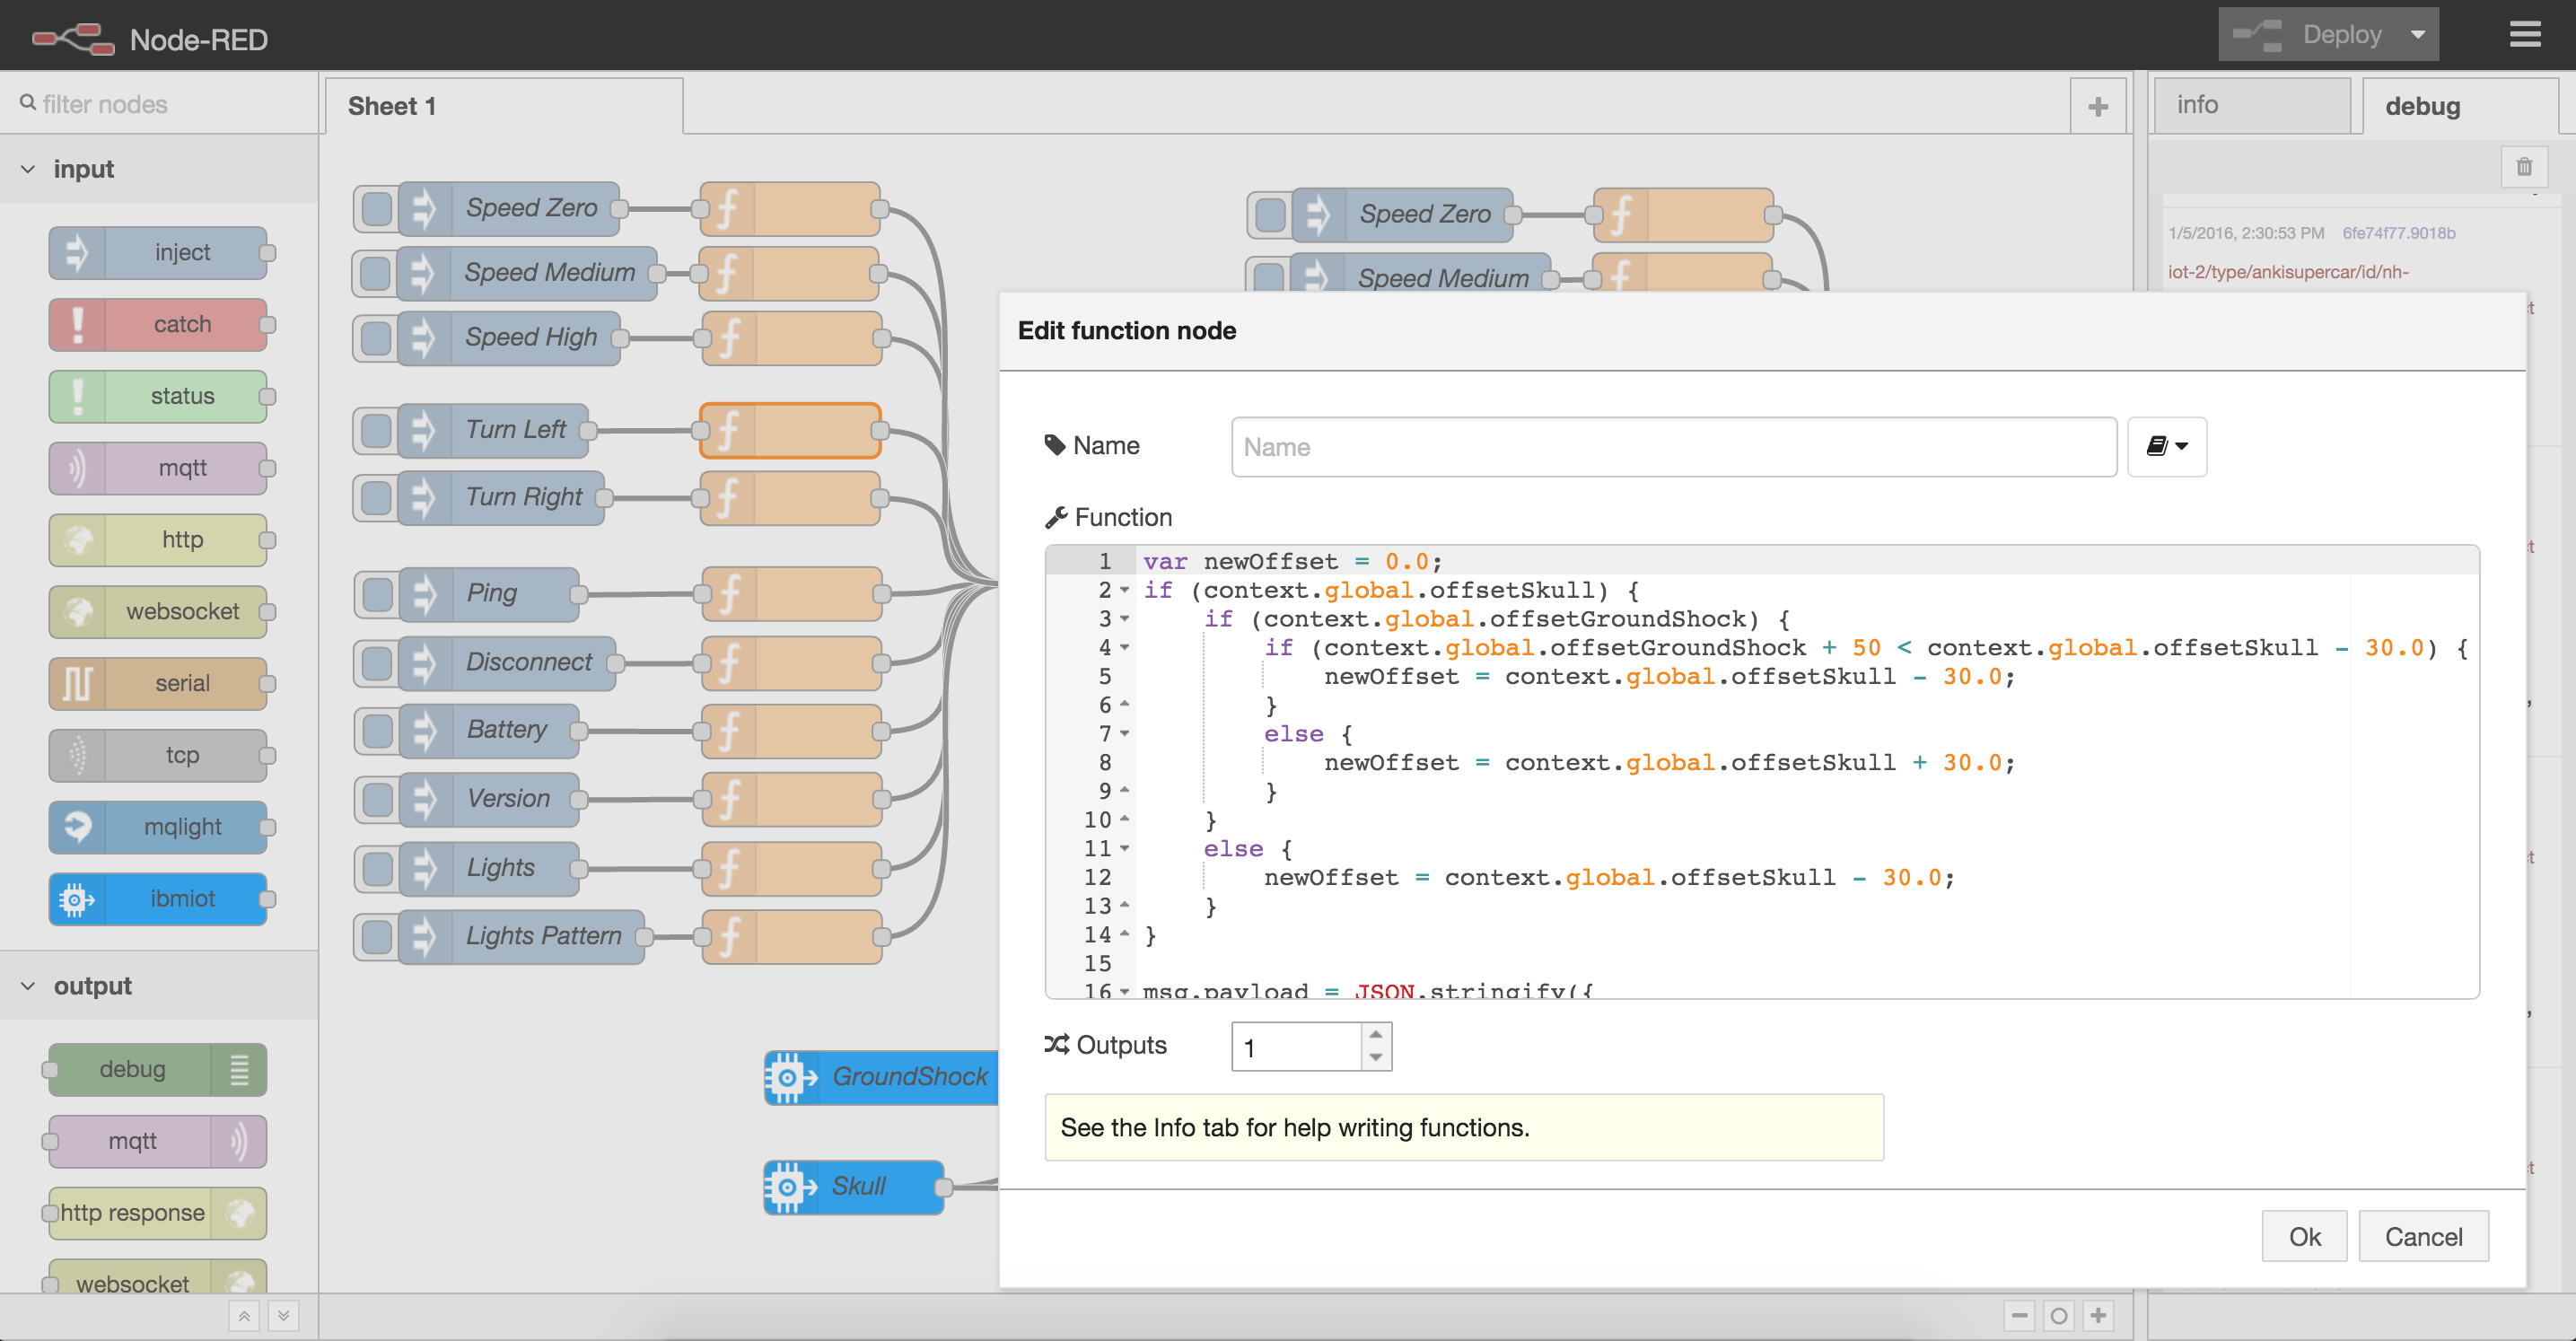Expand the input section in sidebar
2576x1341 pixels.
point(25,167)
